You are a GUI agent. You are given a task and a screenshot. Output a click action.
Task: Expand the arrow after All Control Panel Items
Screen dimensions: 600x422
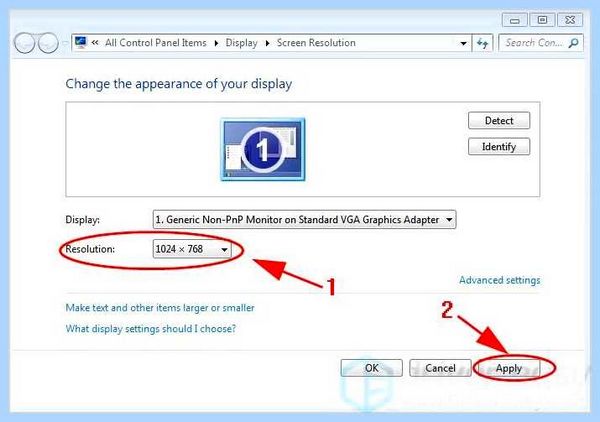tap(216, 43)
